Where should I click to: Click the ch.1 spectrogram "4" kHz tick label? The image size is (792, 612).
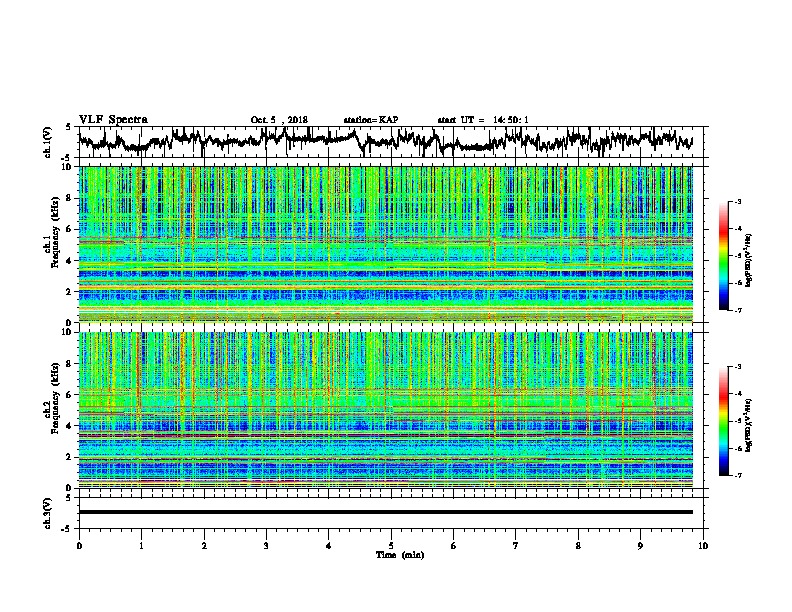70,261
